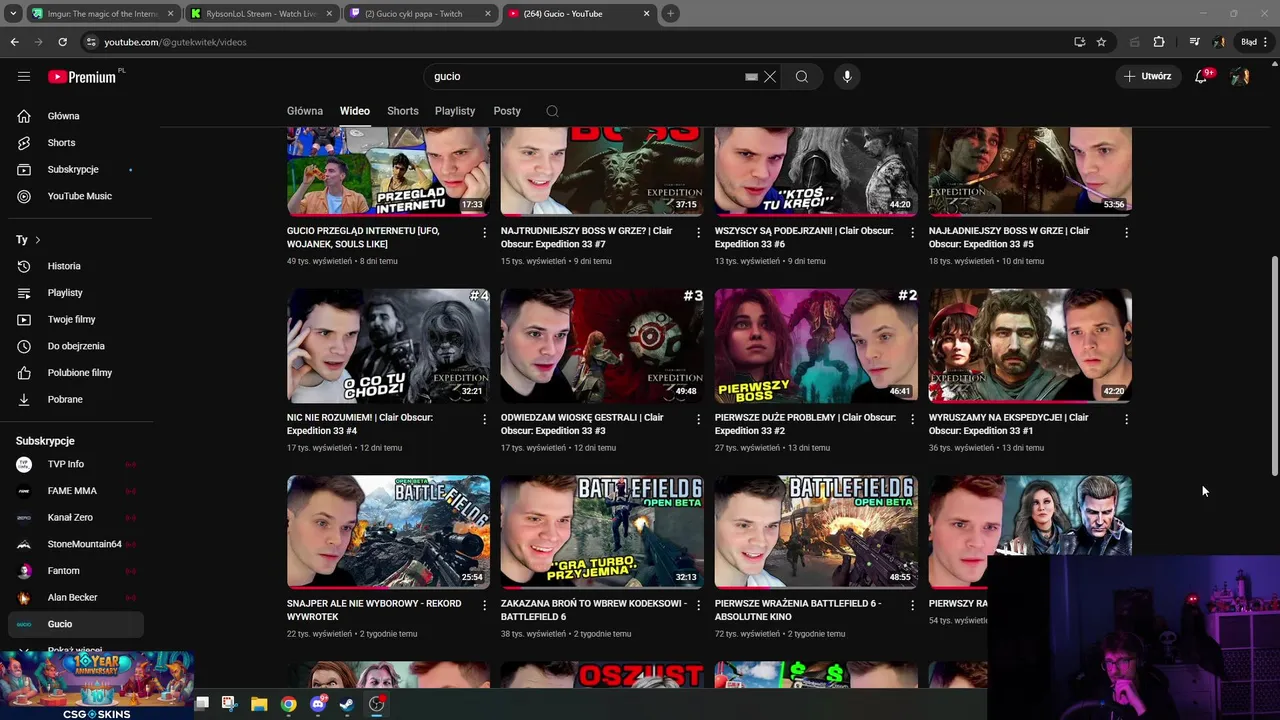Image resolution: width=1280 pixels, height=720 pixels.
Task: Open Steam from the taskbar
Action: (346, 704)
